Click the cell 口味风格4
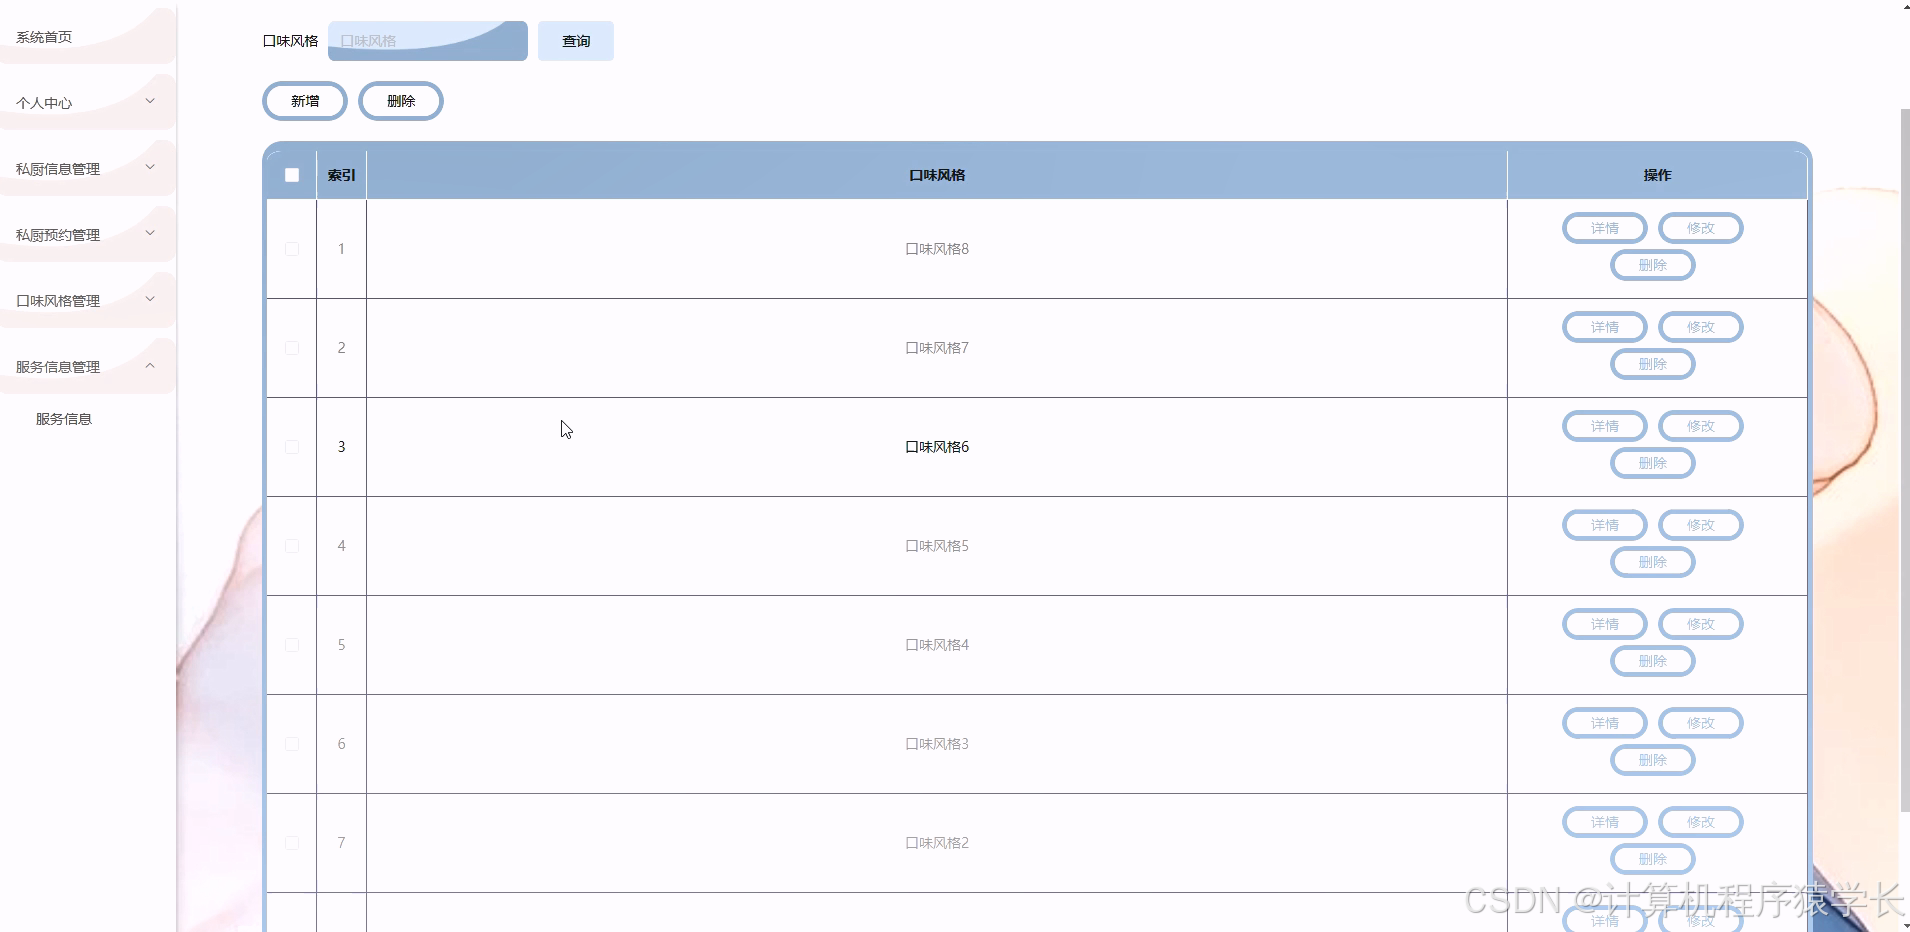 pos(937,645)
